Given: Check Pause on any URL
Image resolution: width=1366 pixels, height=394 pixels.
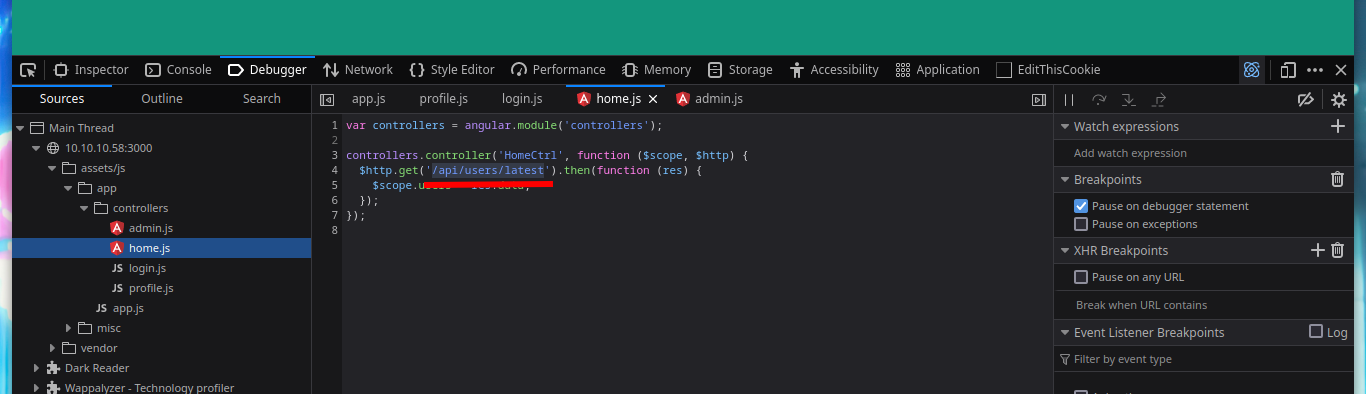Looking at the screenshot, I should coord(1081,277).
